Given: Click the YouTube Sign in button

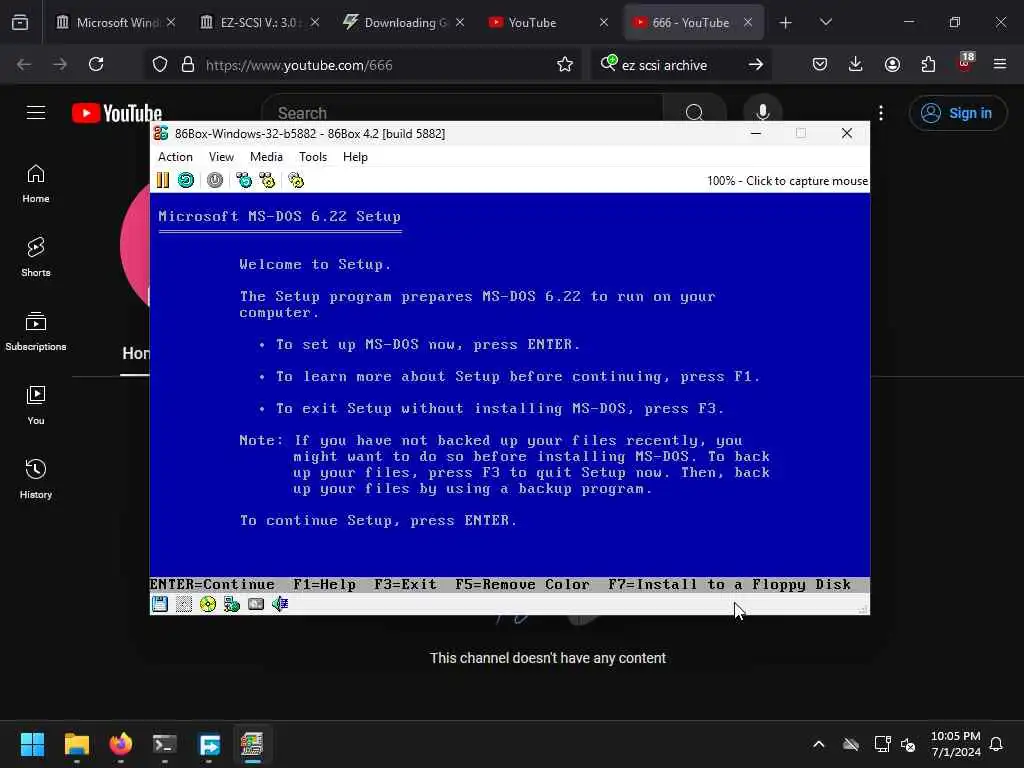Looking at the screenshot, I should 957,113.
